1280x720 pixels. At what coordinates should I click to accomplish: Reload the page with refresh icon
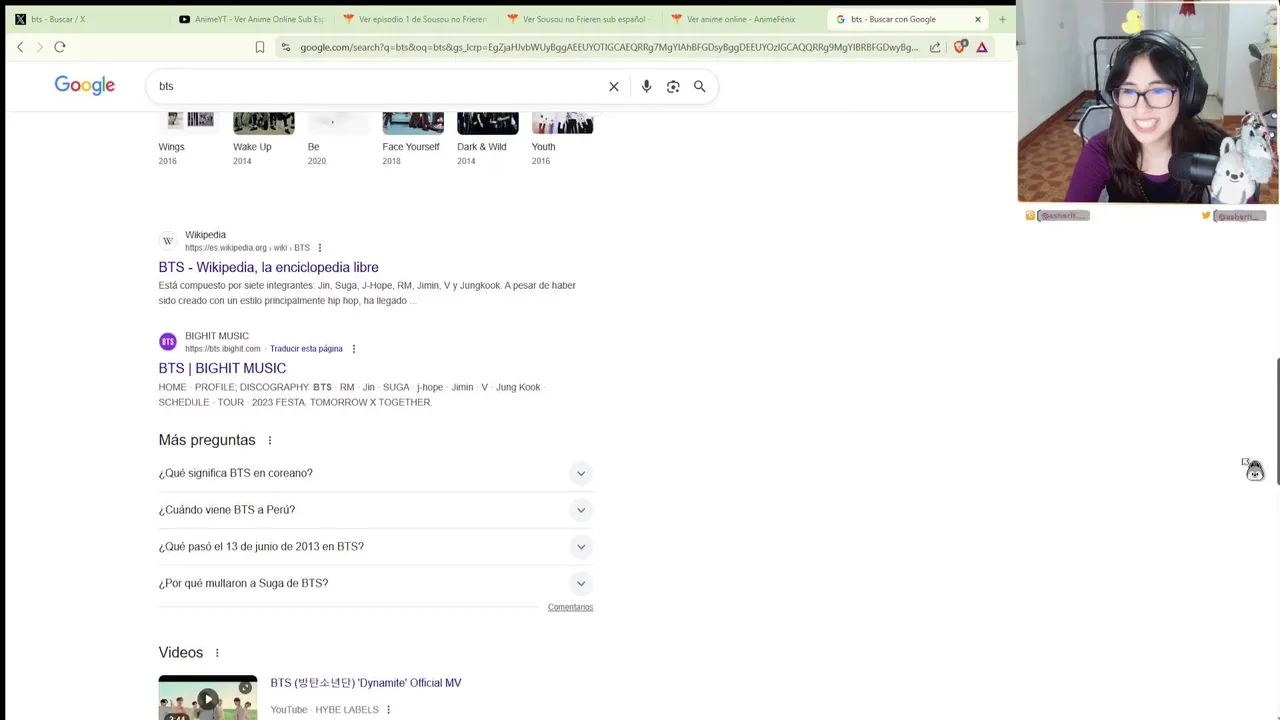(60, 47)
